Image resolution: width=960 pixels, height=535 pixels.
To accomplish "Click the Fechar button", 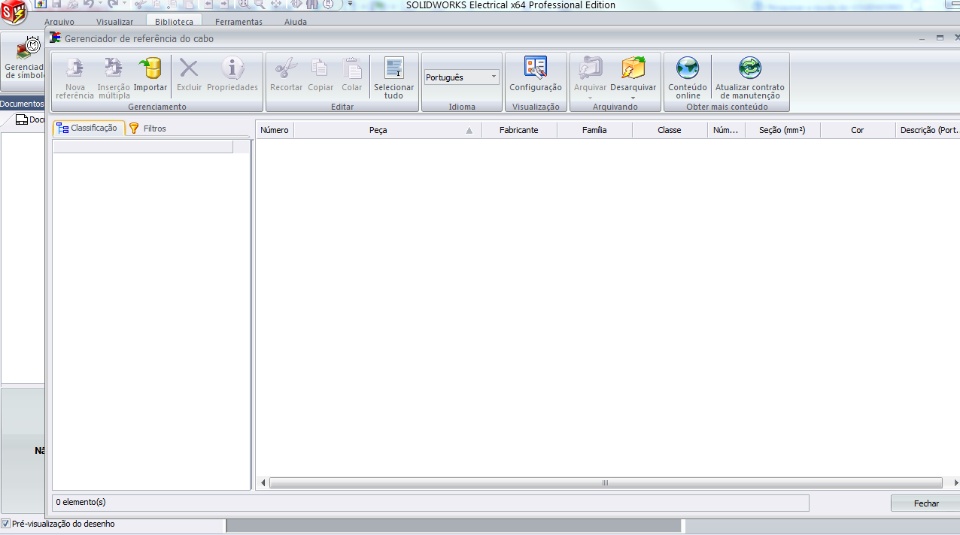I will pyautogui.click(x=926, y=503).
